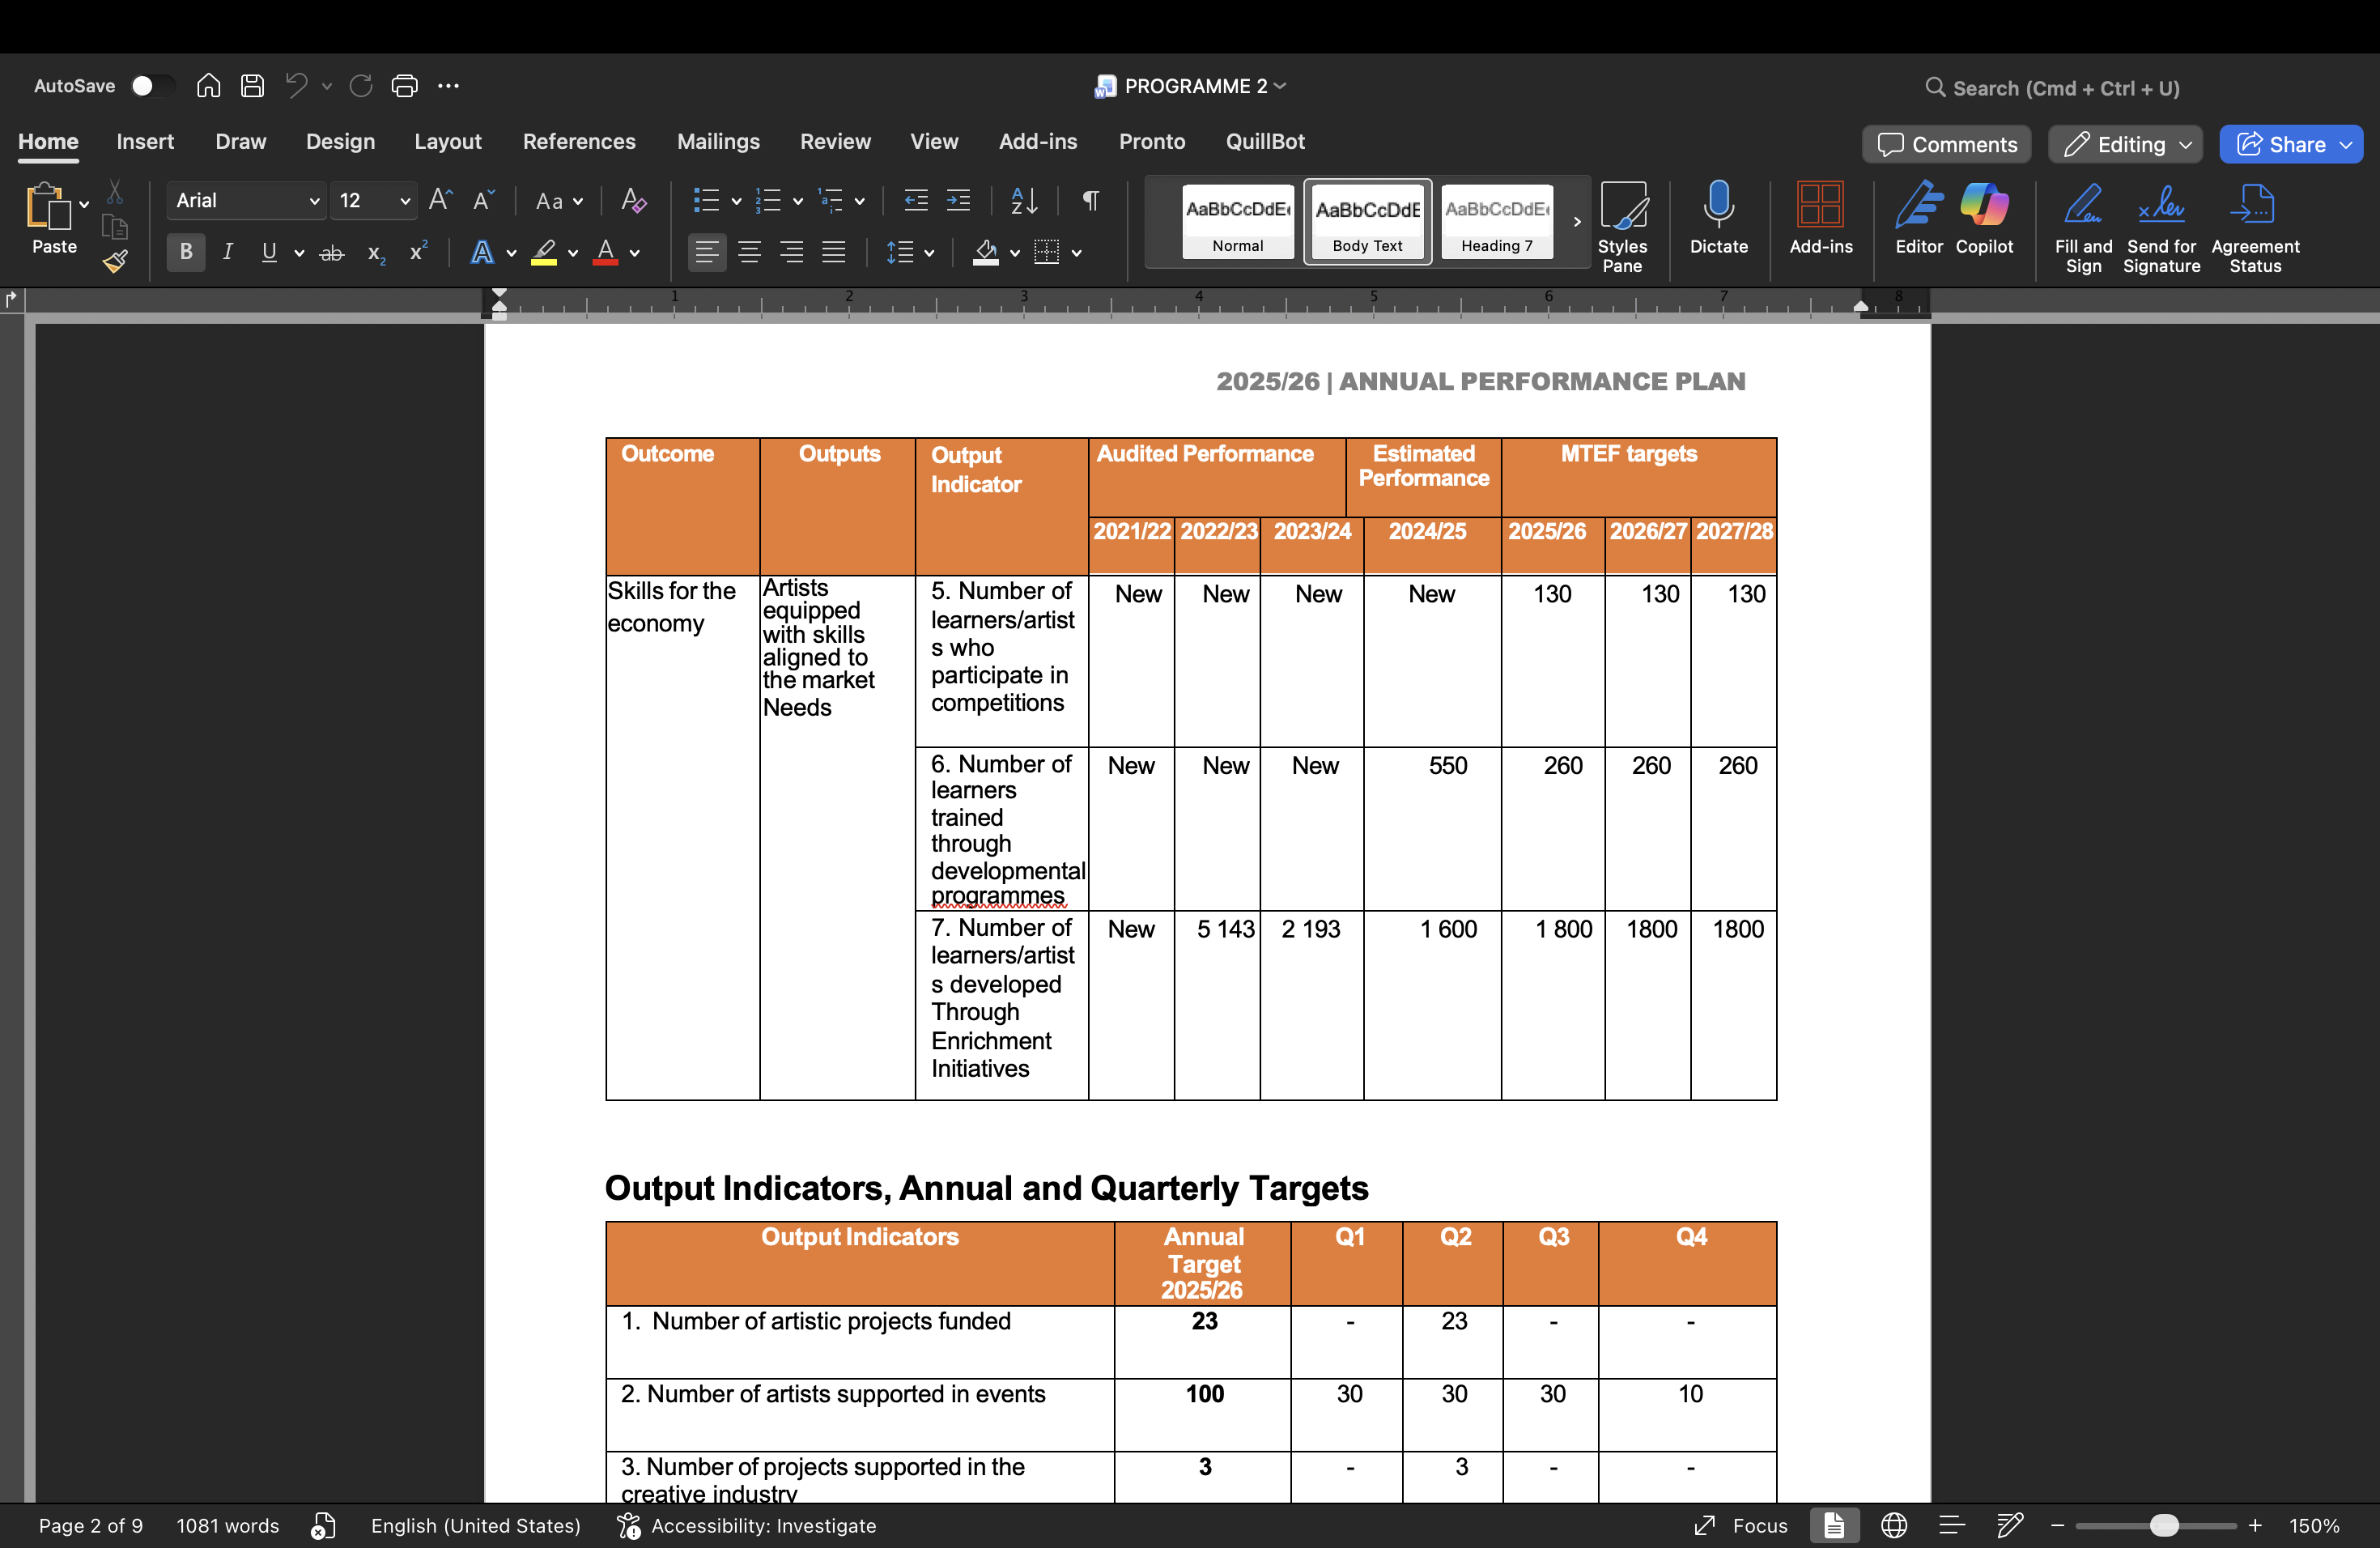Click Accessibility: Investigate in status bar
Viewport: 2380px width, 1548px height.
[x=747, y=1525]
